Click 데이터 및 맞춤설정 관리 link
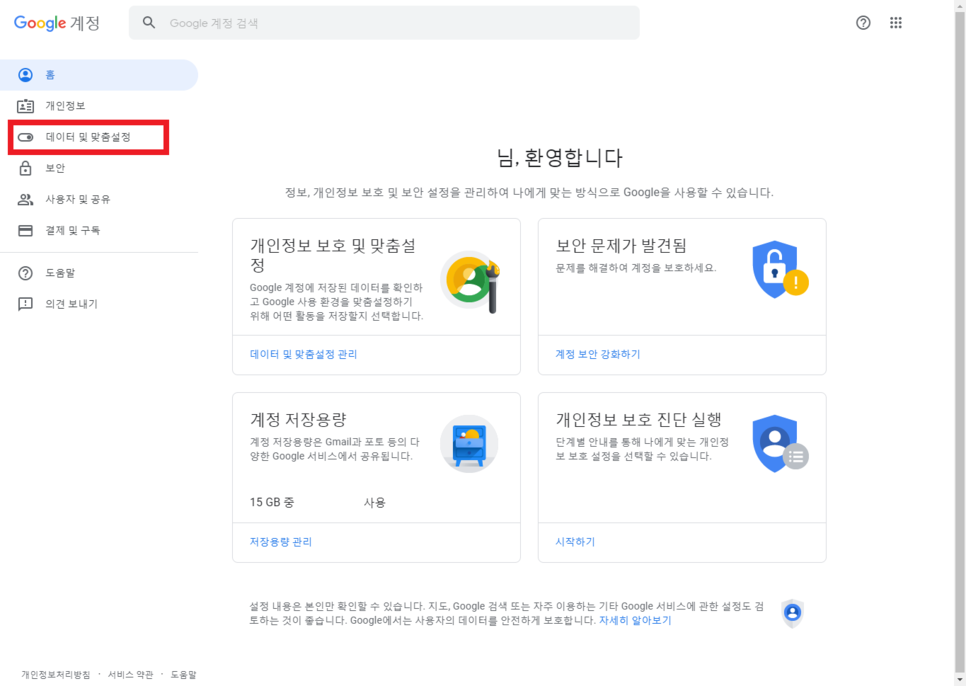 (x=303, y=354)
